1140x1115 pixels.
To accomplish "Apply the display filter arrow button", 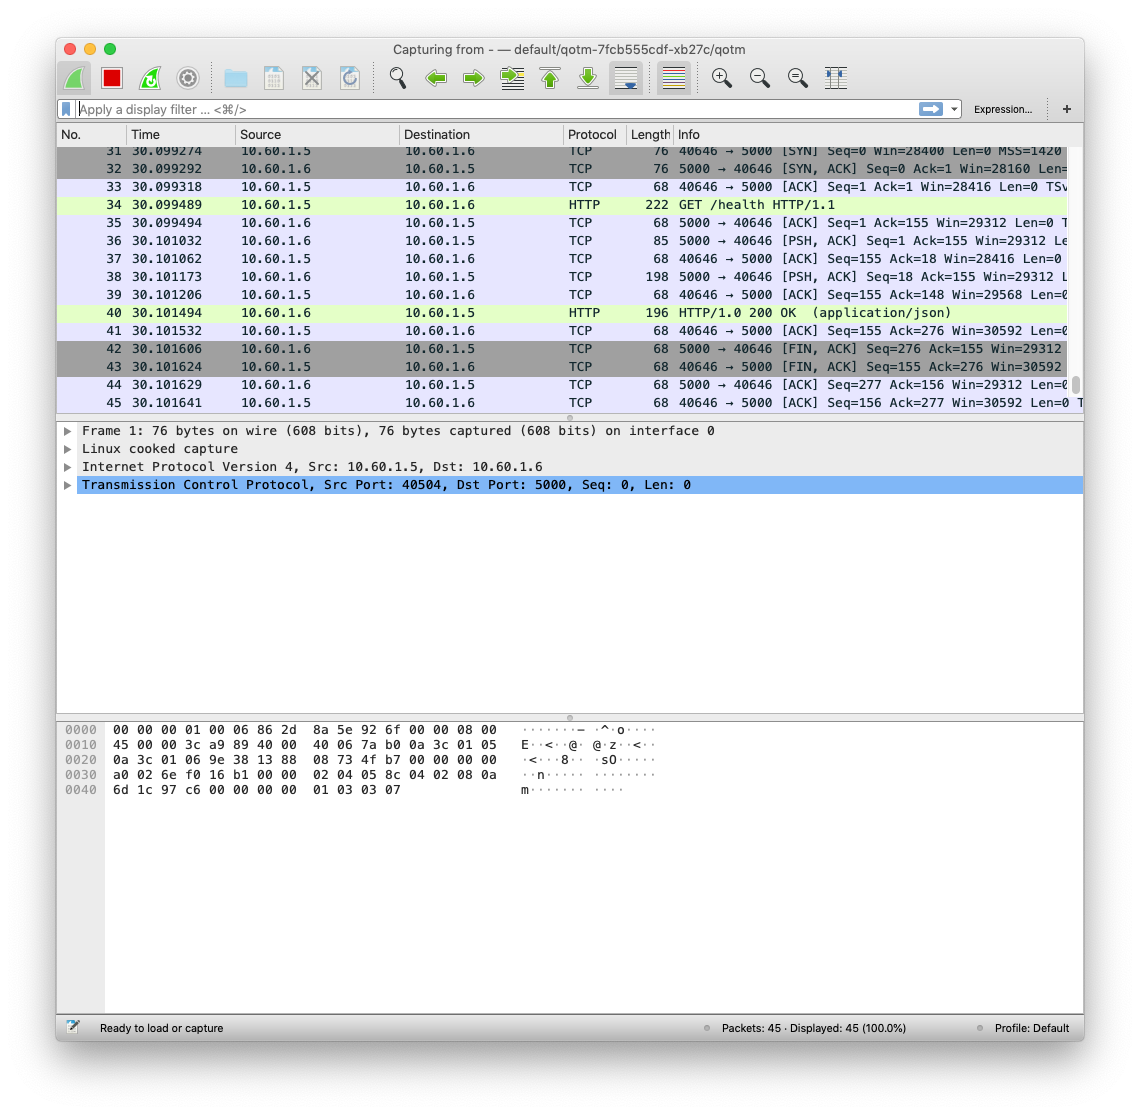I will 931,109.
